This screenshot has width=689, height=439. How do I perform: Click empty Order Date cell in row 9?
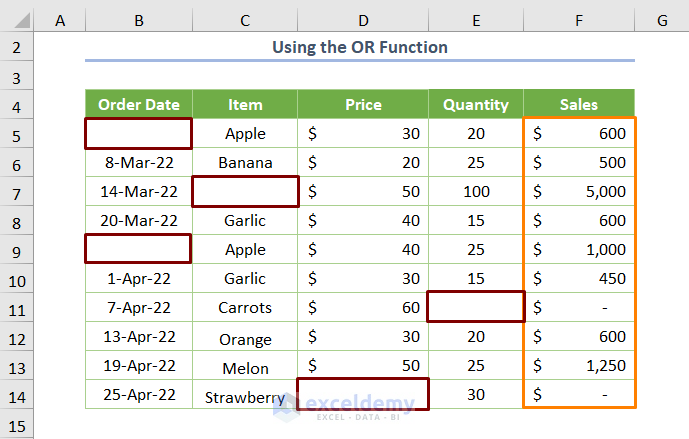pyautogui.click(x=138, y=248)
